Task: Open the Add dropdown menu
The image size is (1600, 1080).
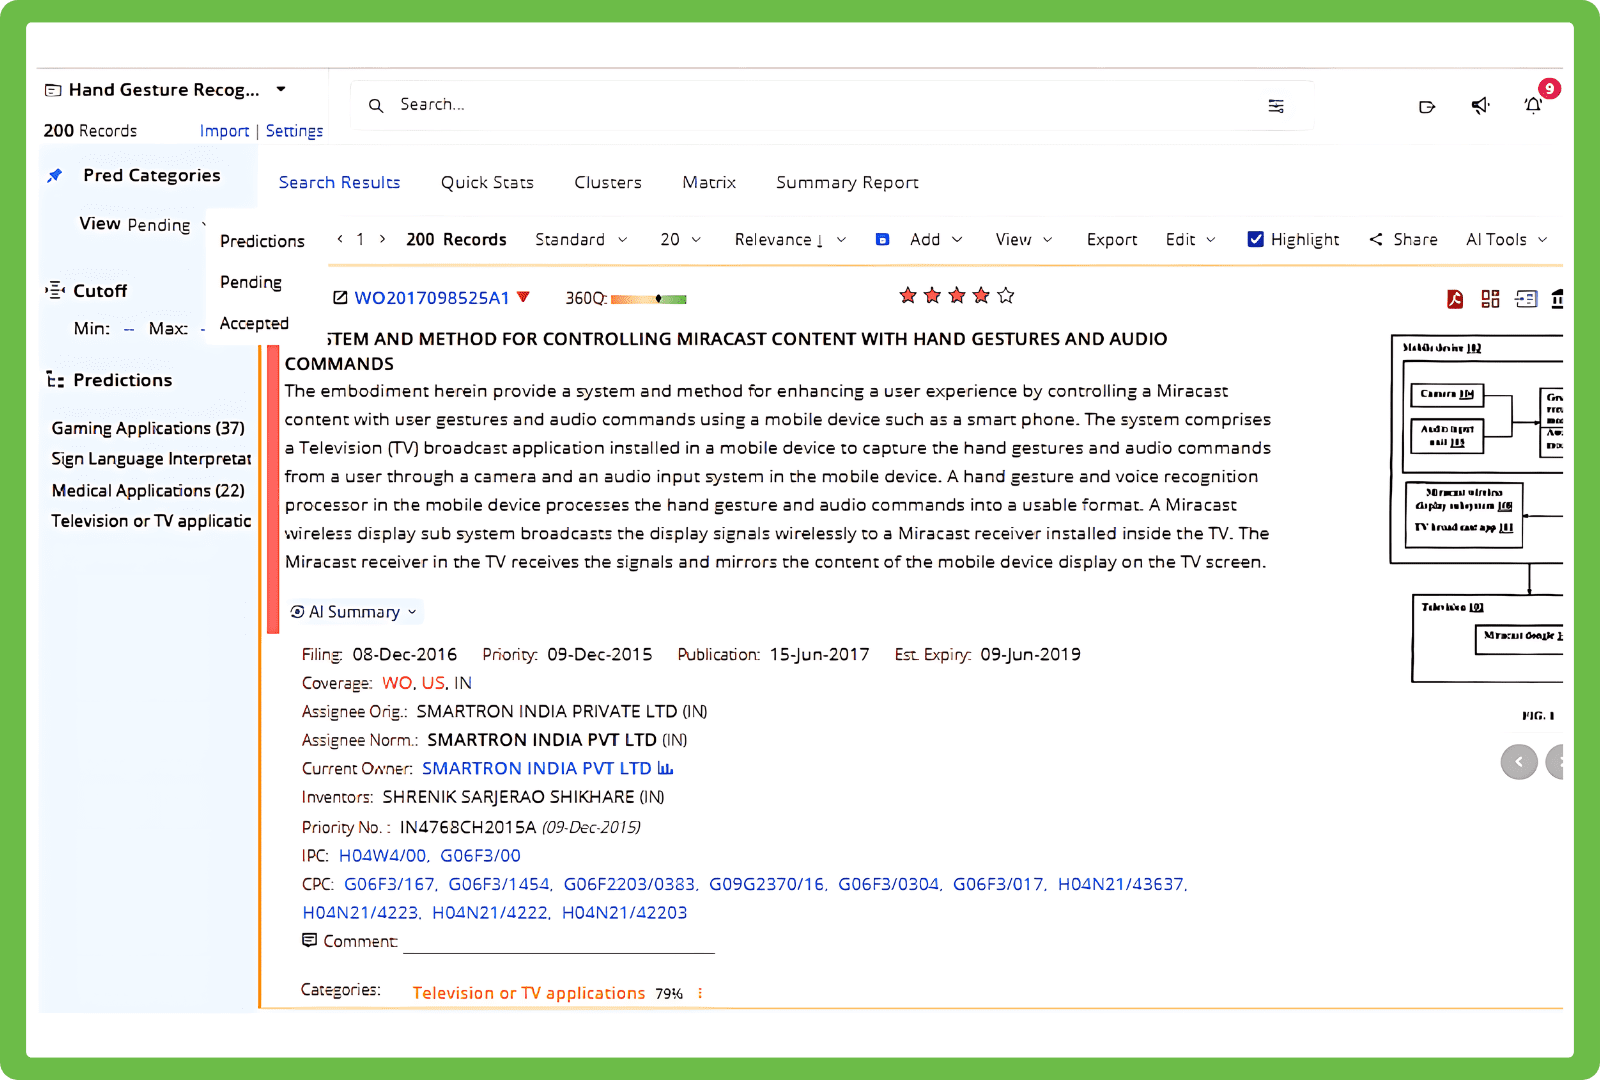Action: [x=936, y=240]
